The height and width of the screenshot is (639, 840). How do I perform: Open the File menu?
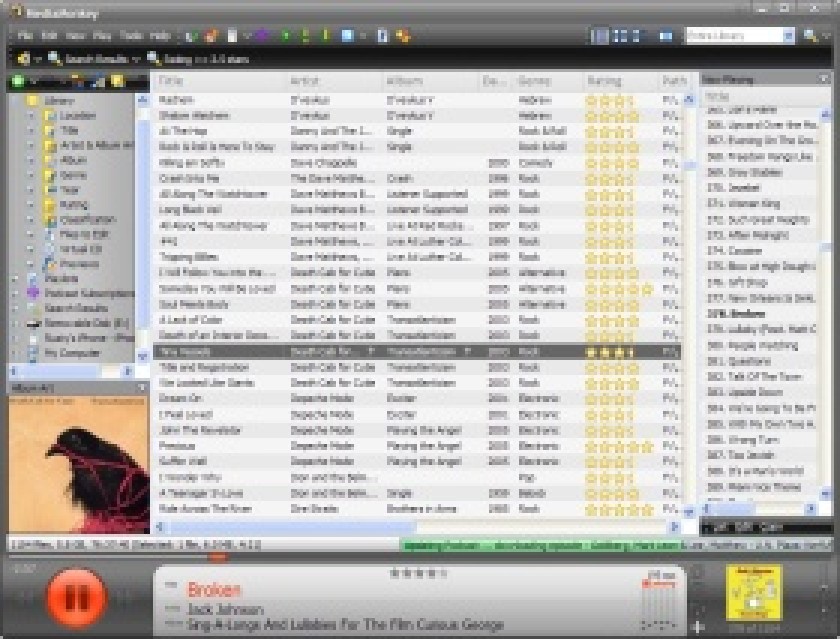pos(25,36)
